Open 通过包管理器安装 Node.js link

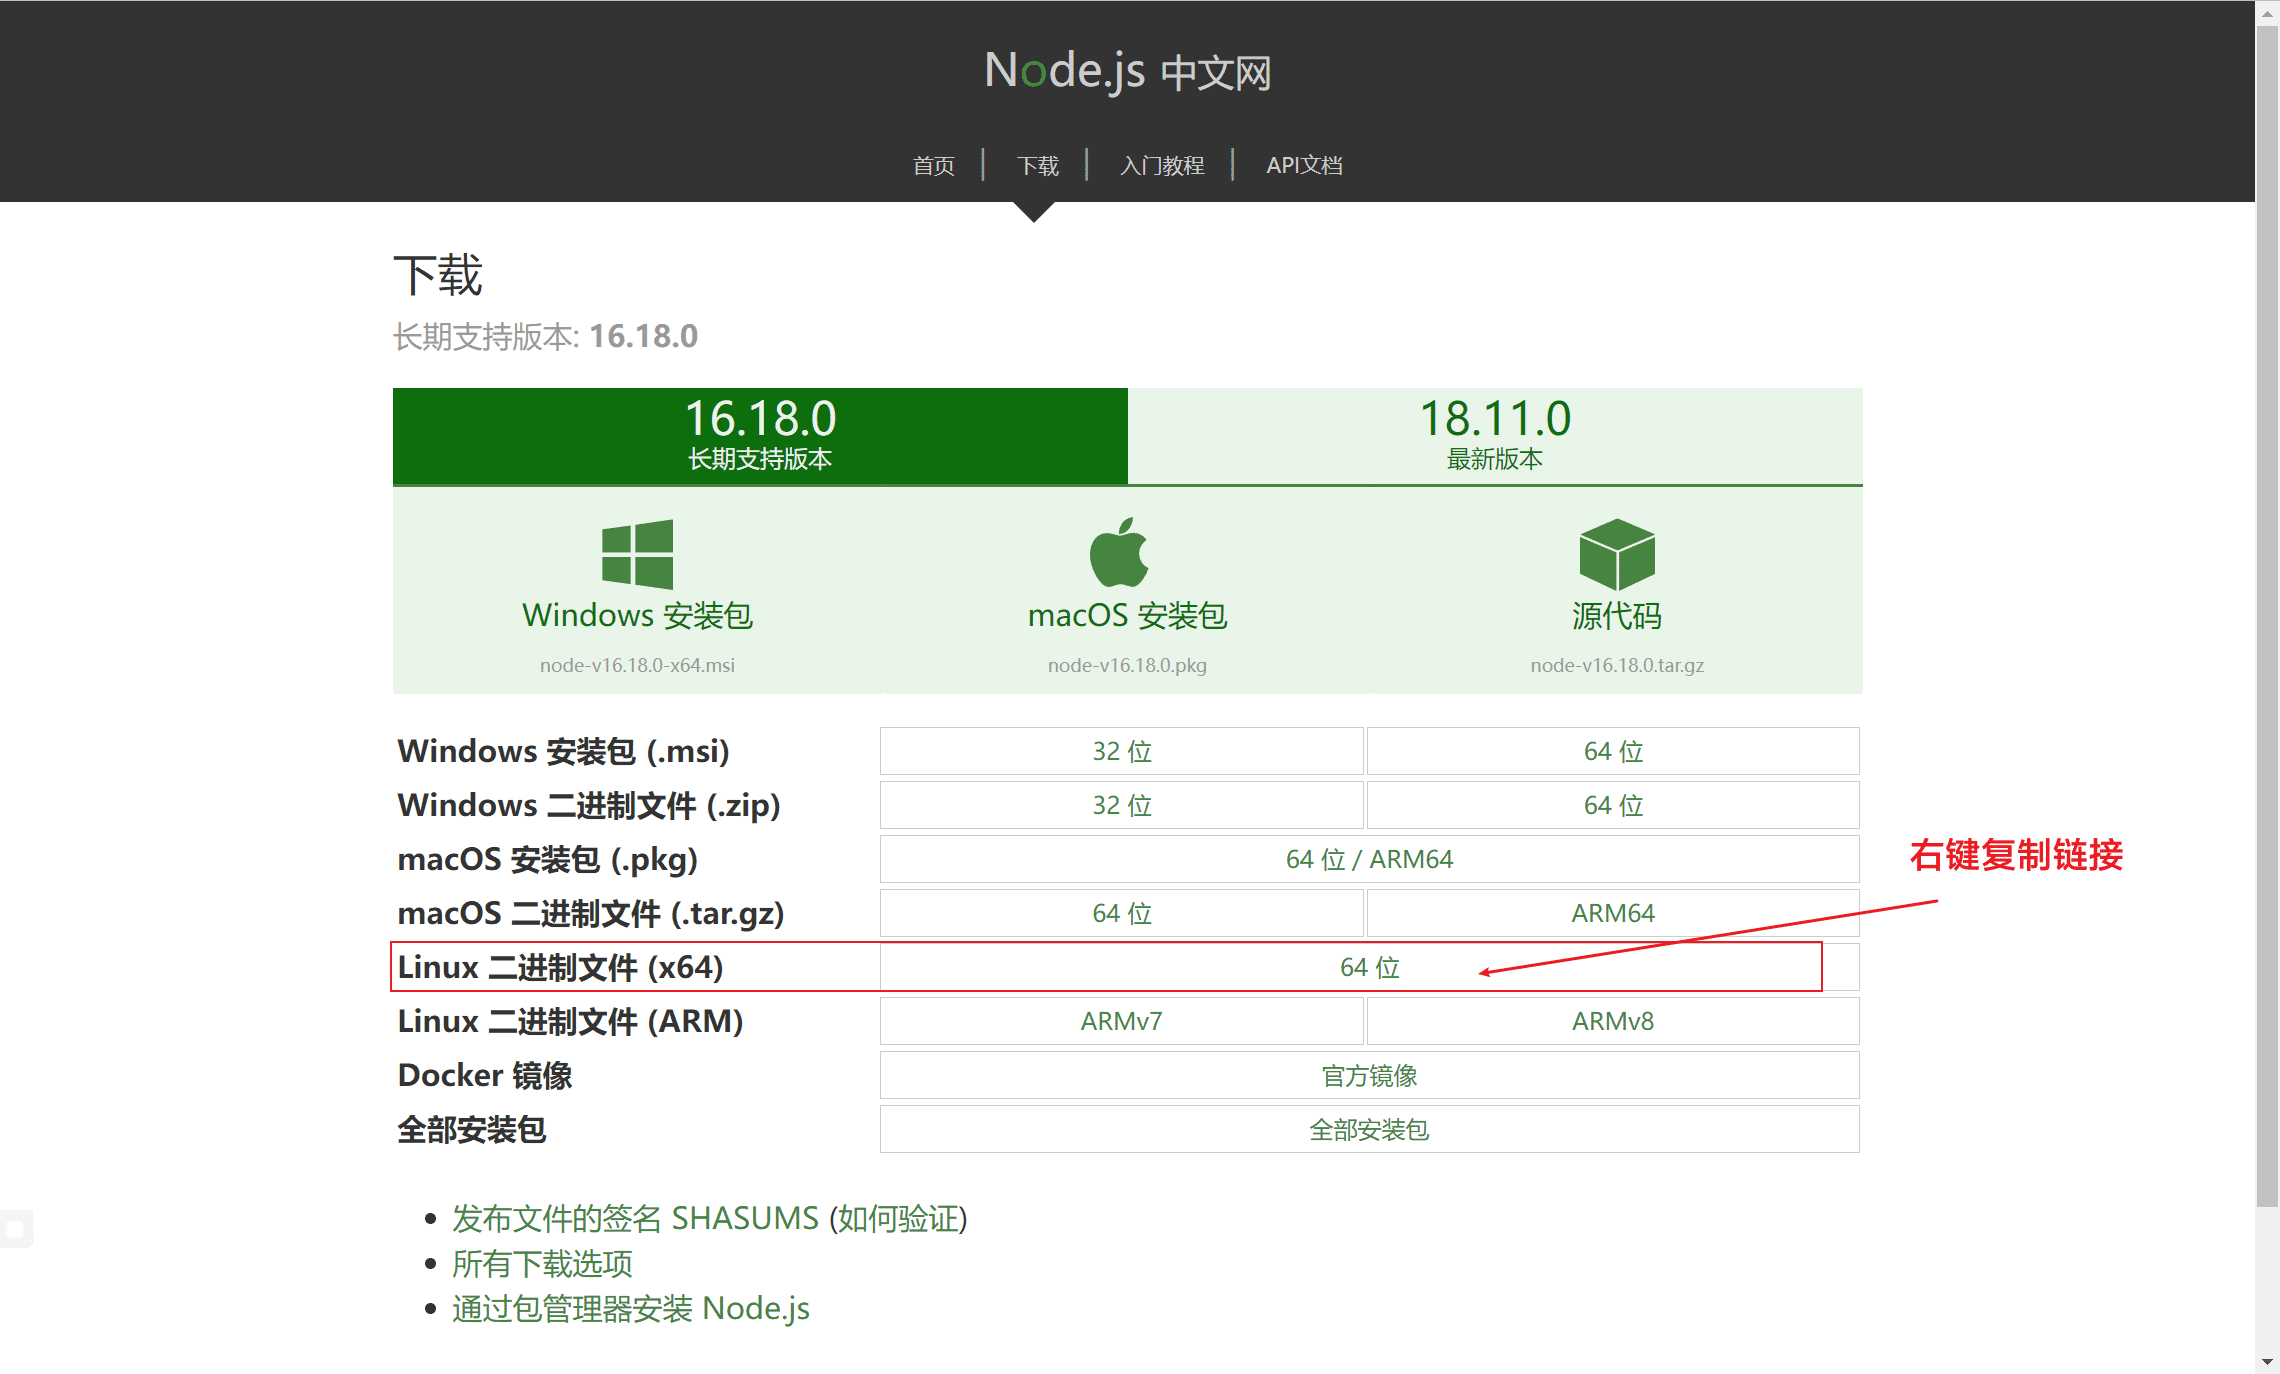pos(630,1309)
